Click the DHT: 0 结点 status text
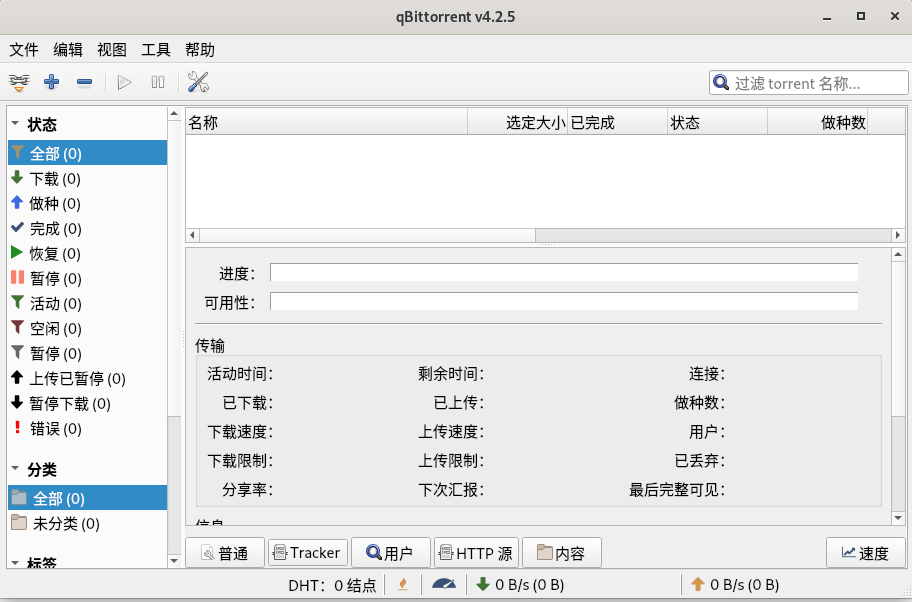Viewport: 912px width, 602px height. 332,585
